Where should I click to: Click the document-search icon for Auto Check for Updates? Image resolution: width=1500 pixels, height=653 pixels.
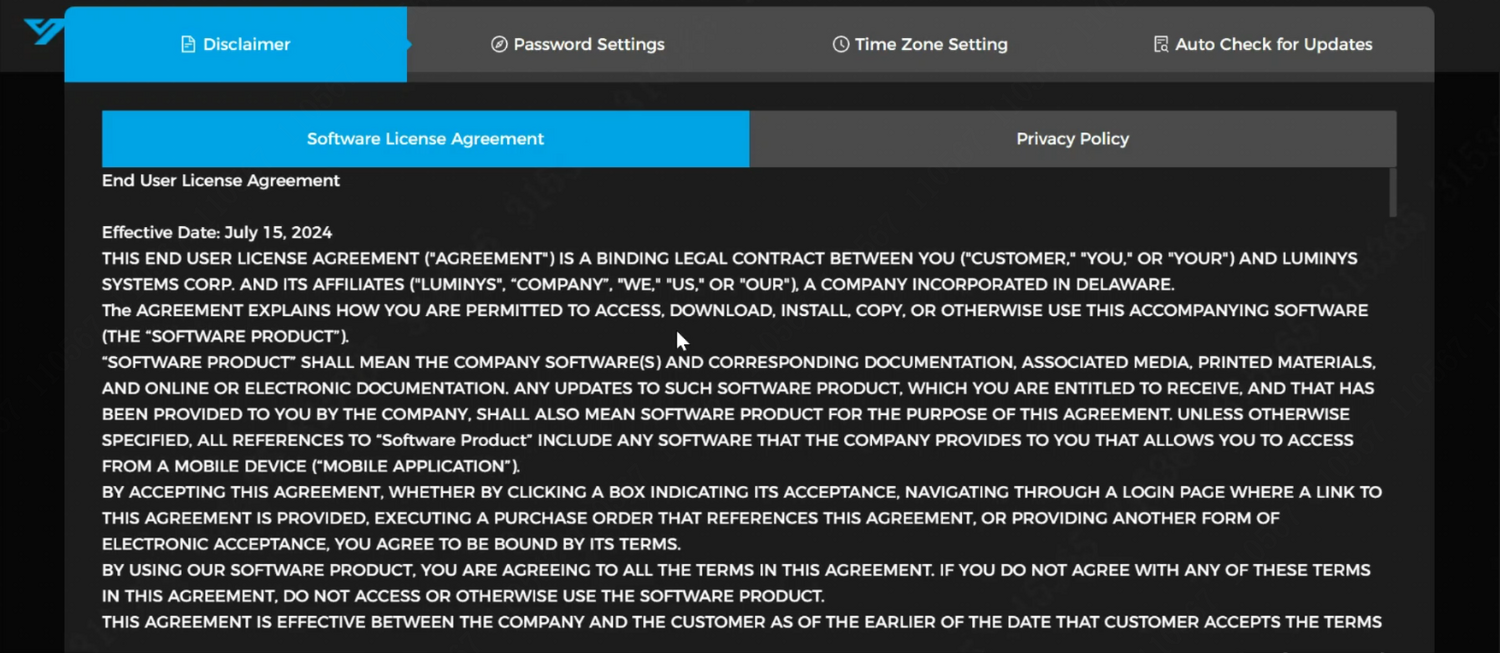click(x=1160, y=44)
